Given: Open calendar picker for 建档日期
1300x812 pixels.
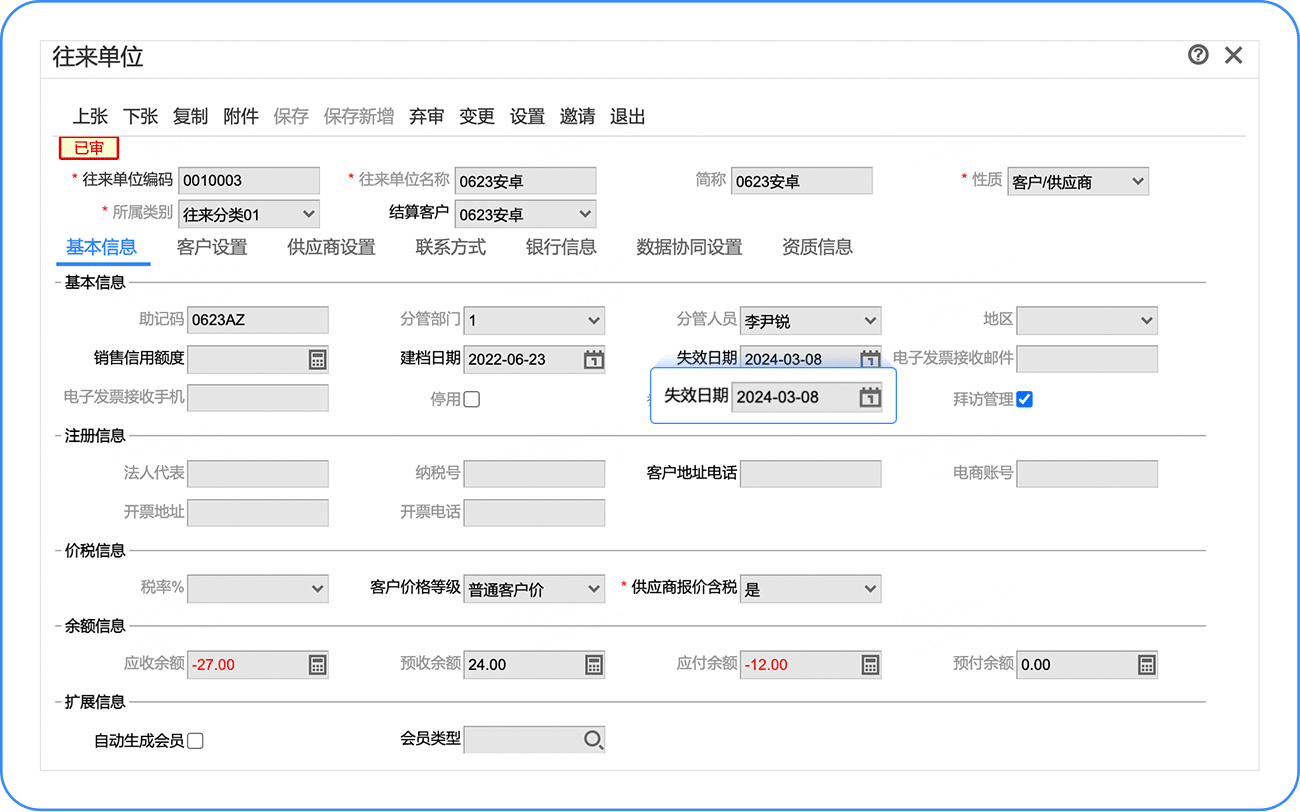Looking at the screenshot, I should coord(594,359).
